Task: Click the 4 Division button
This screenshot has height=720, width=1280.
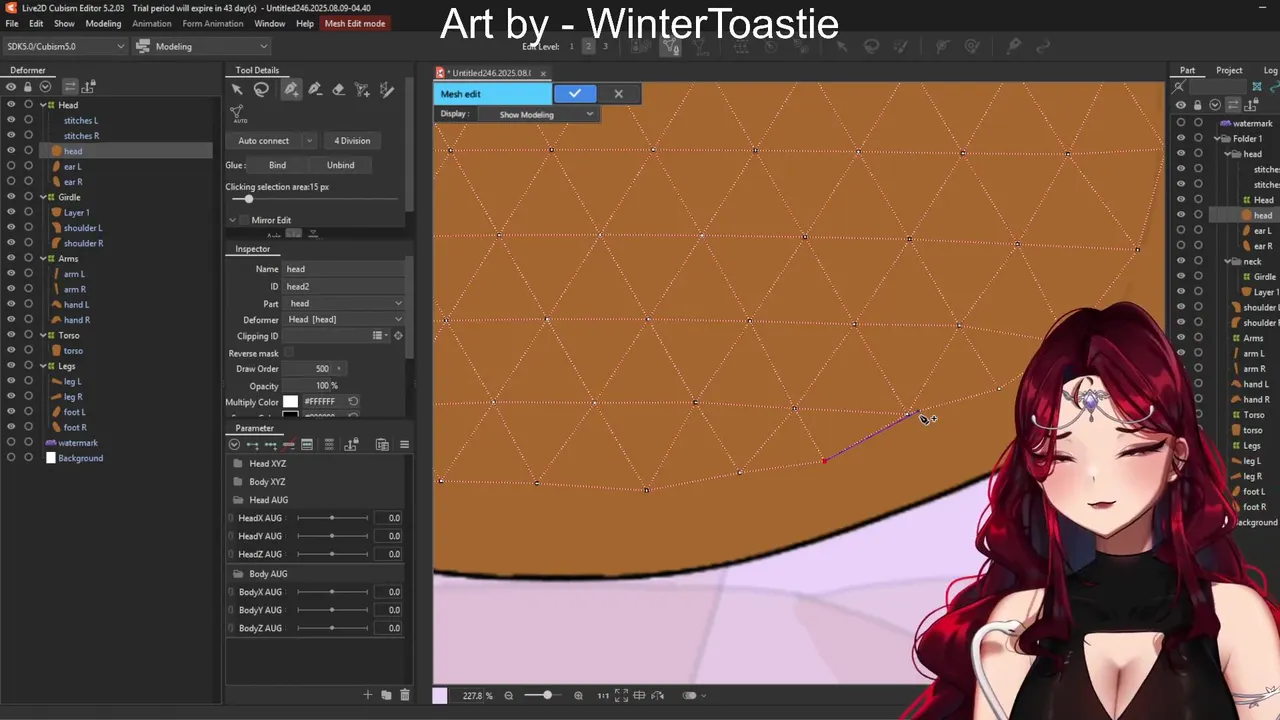Action: click(352, 141)
